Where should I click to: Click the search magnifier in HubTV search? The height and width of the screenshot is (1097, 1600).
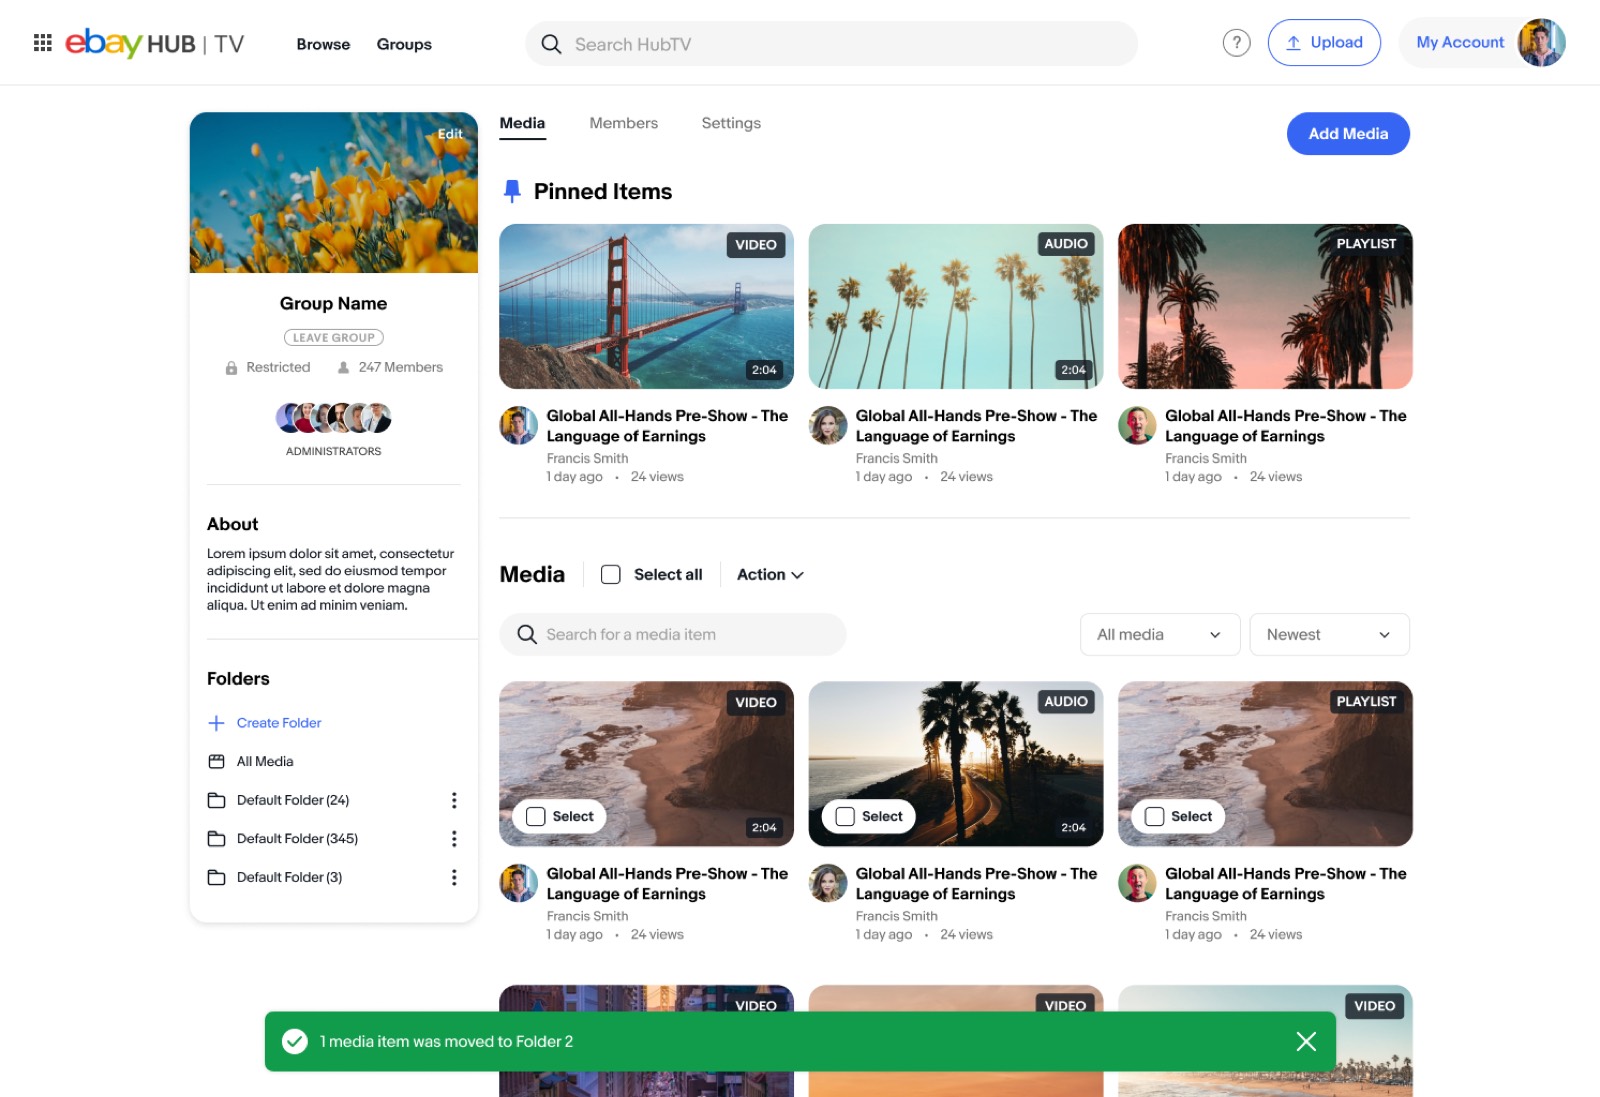coord(551,44)
